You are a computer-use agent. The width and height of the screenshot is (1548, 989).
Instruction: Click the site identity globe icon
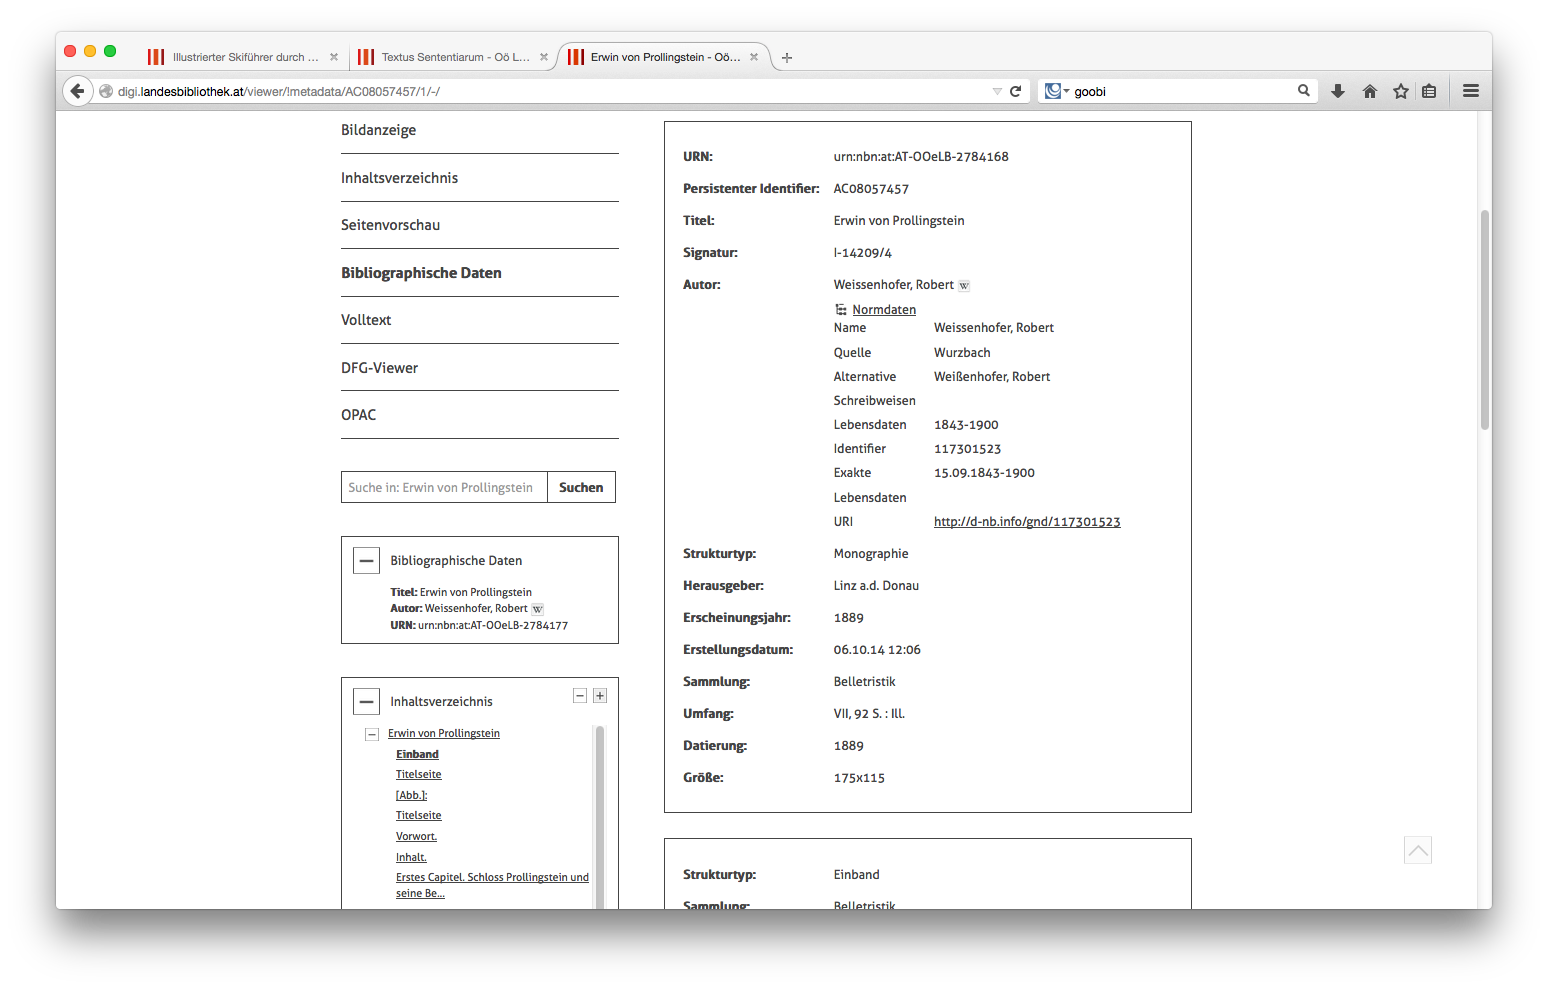click(x=106, y=91)
